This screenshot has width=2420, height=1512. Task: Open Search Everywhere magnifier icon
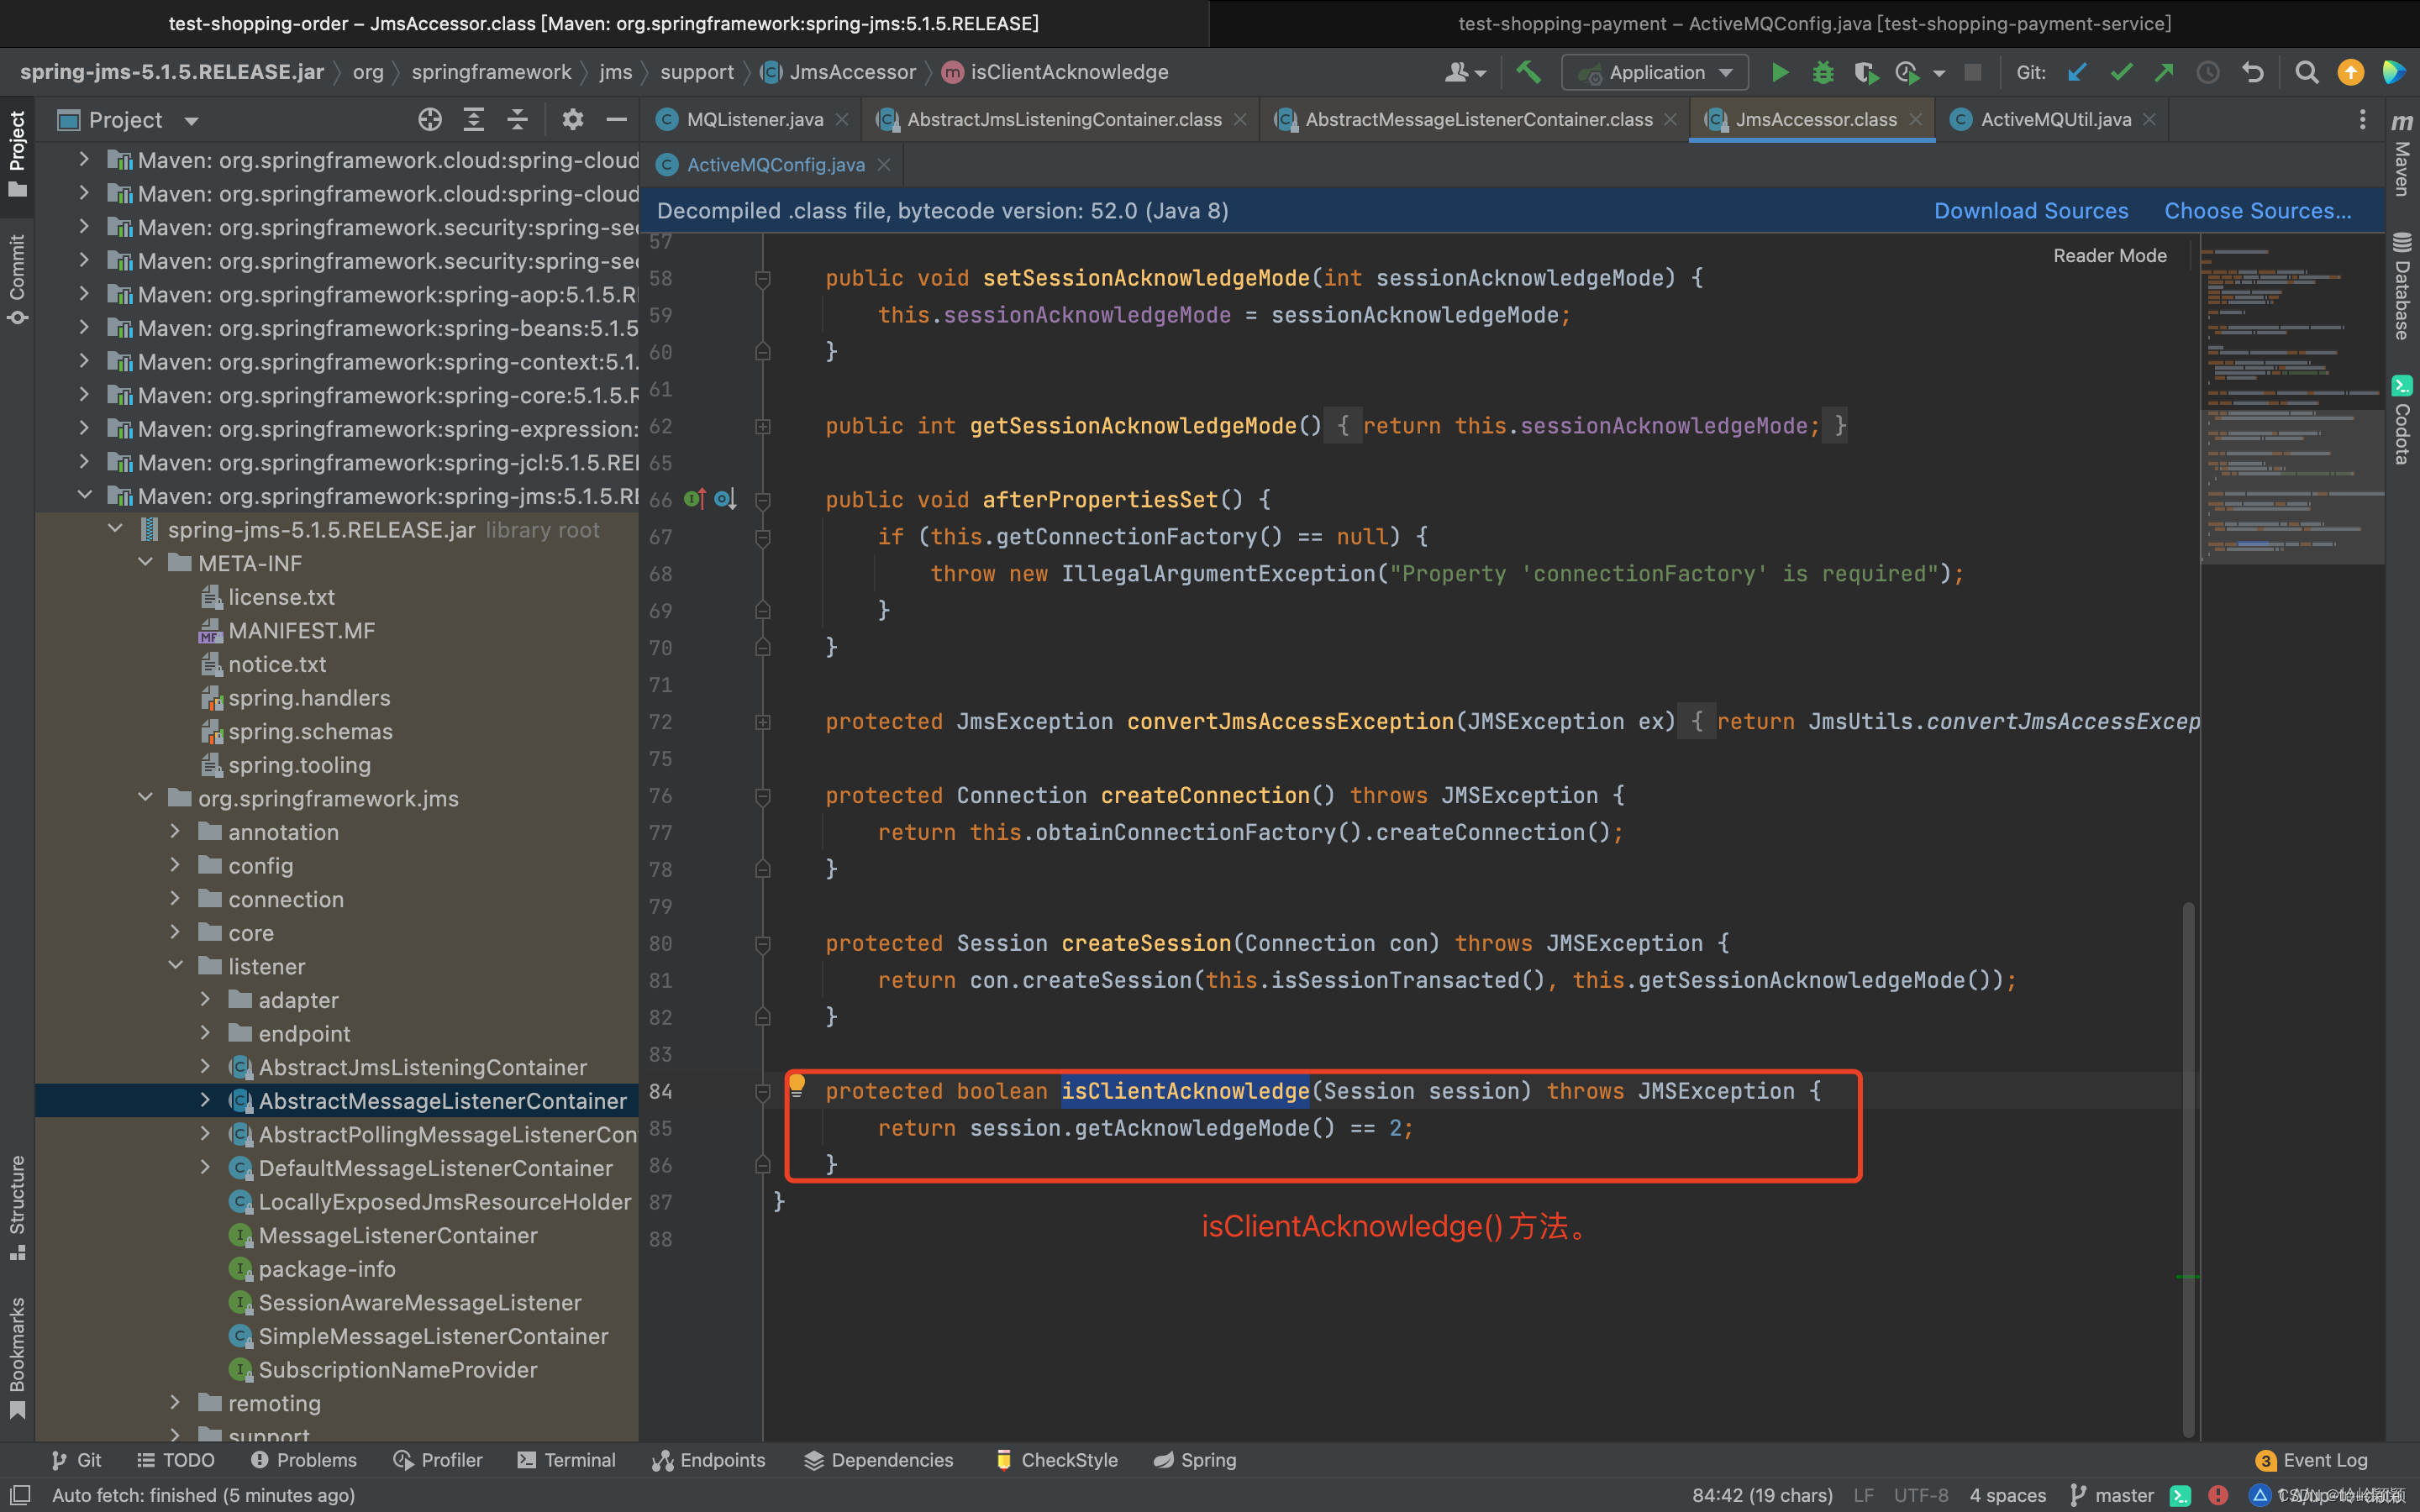(x=2306, y=72)
